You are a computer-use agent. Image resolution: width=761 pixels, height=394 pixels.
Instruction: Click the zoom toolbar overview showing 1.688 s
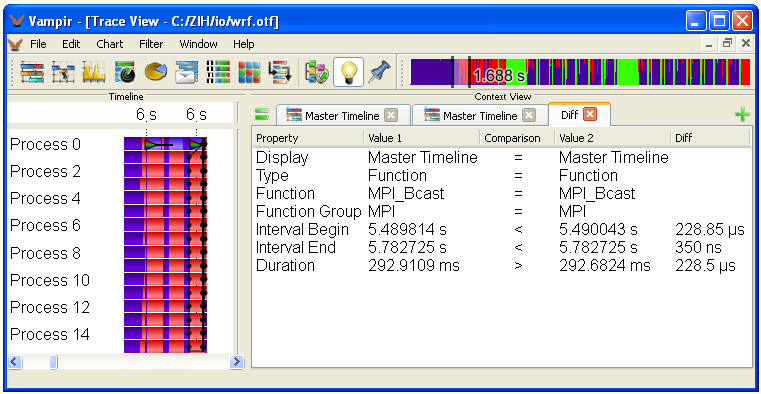coord(580,73)
